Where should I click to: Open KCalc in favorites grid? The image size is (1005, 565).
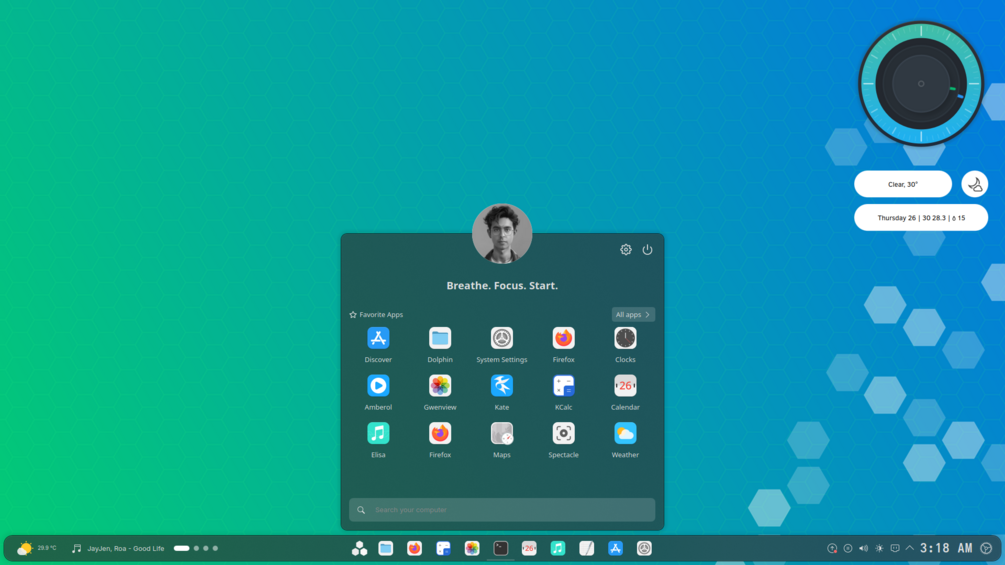pyautogui.click(x=563, y=392)
